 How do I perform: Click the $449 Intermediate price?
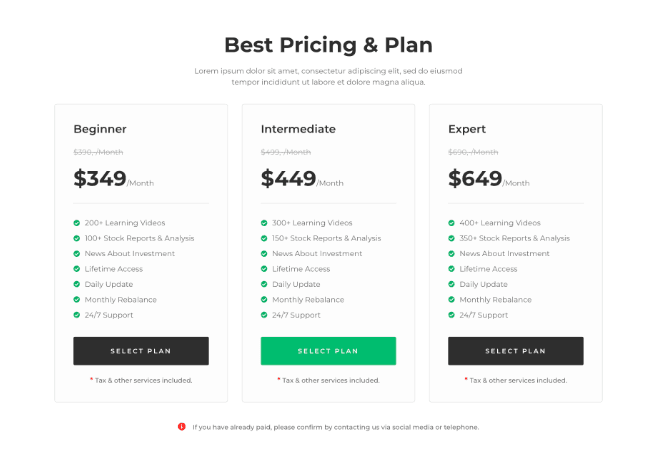(x=288, y=179)
